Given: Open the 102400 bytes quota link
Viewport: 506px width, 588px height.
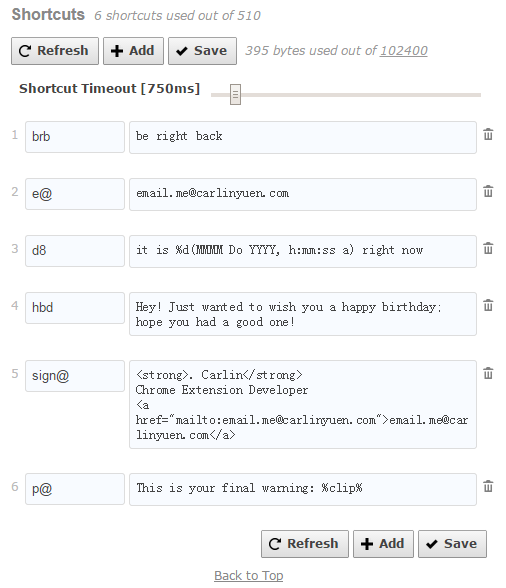Looking at the screenshot, I should tap(404, 51).
